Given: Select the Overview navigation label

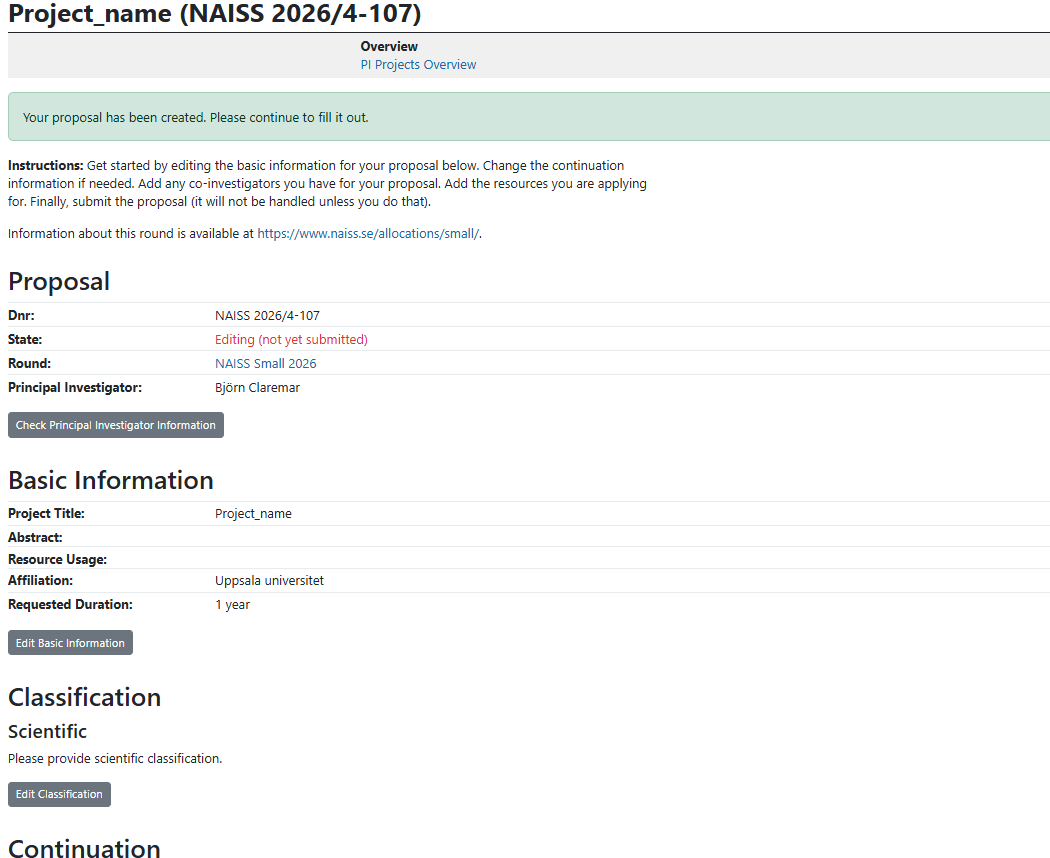Looking at the screenshot, I should point(389,46).
